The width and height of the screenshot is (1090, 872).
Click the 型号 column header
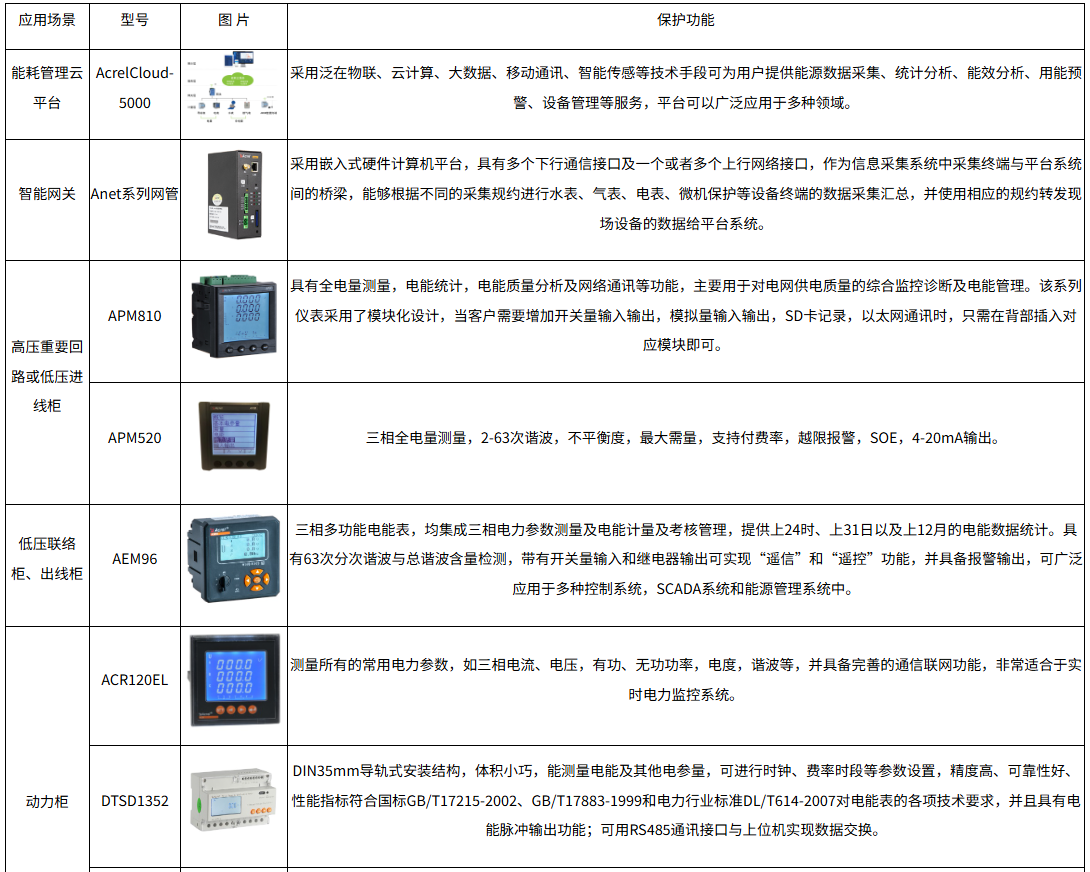point(134,20)
